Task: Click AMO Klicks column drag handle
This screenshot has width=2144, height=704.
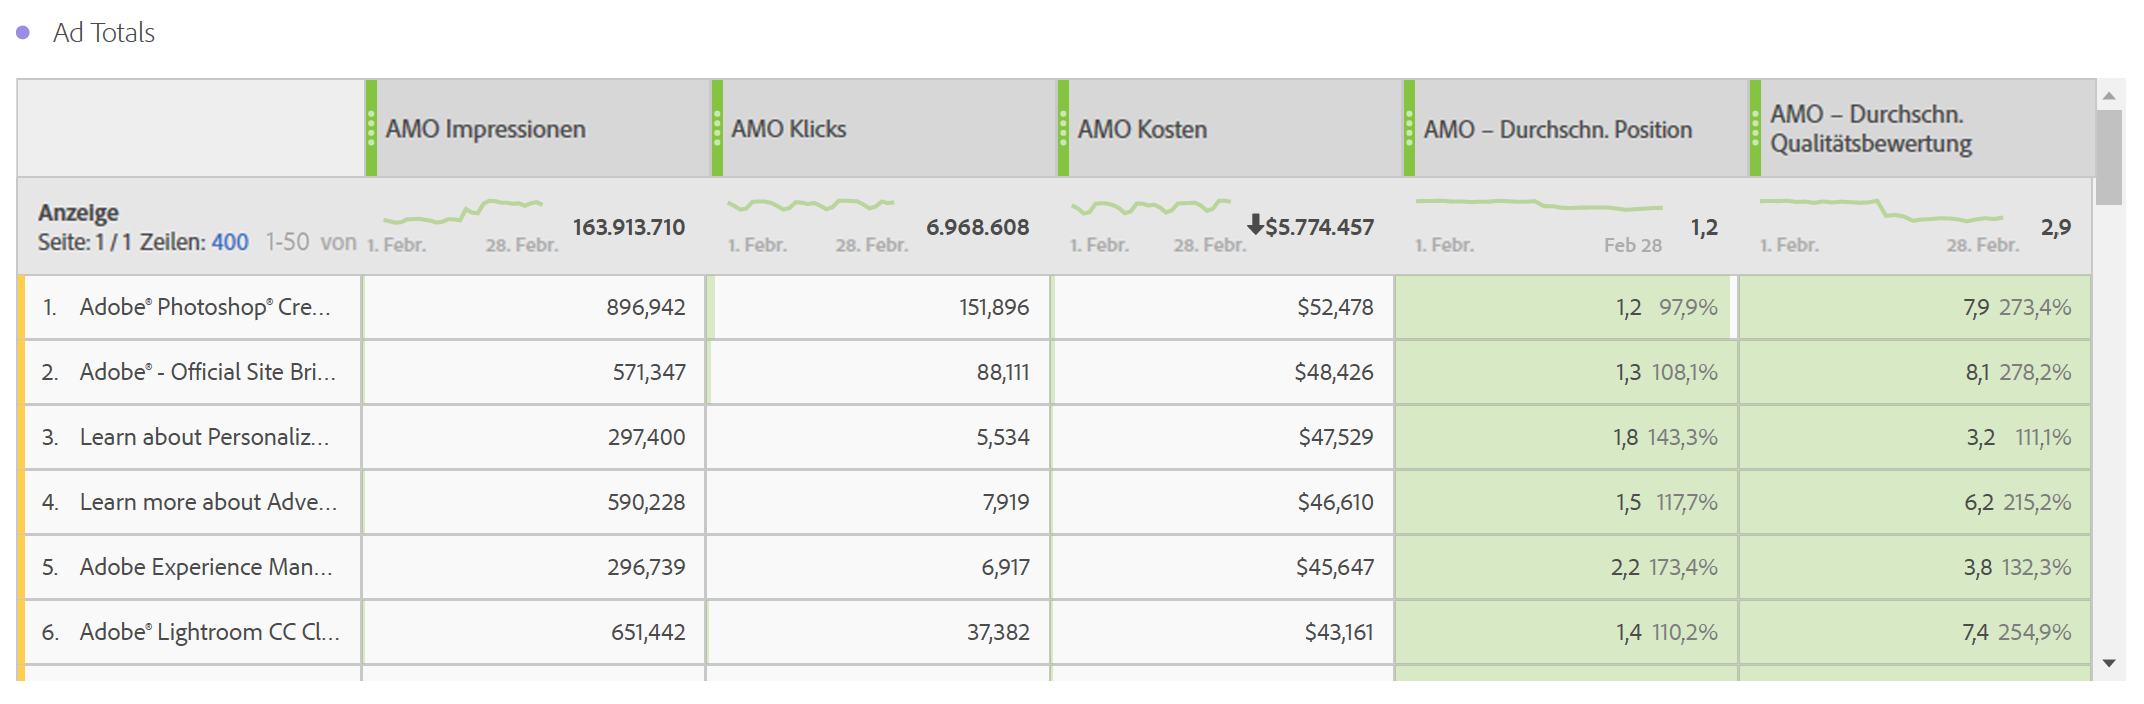Action: [717, 129]
